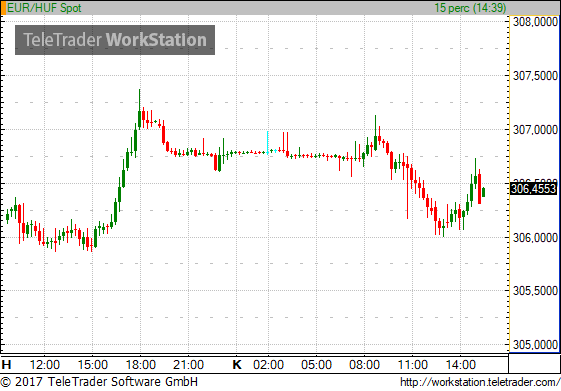Click the 307,5000 price axis label
Screen dimensions: 561x391
point(535,76)
